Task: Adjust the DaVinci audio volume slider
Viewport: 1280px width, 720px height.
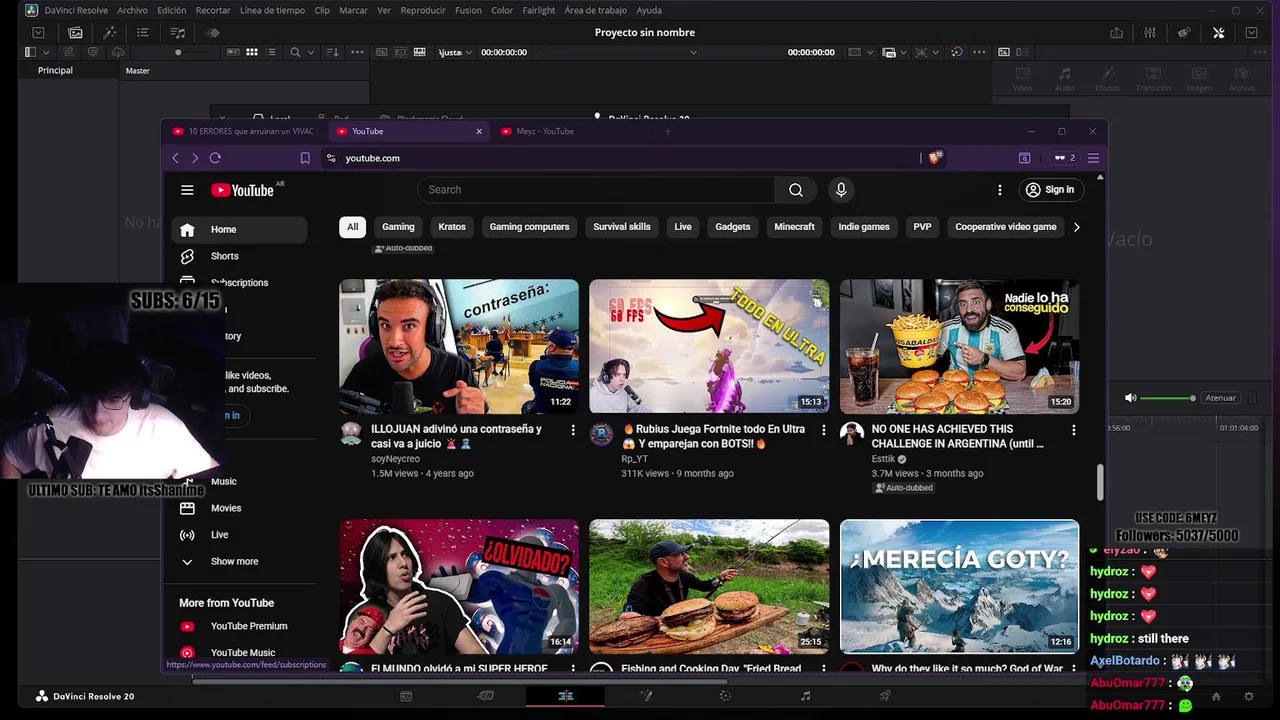Action: 1168,398
